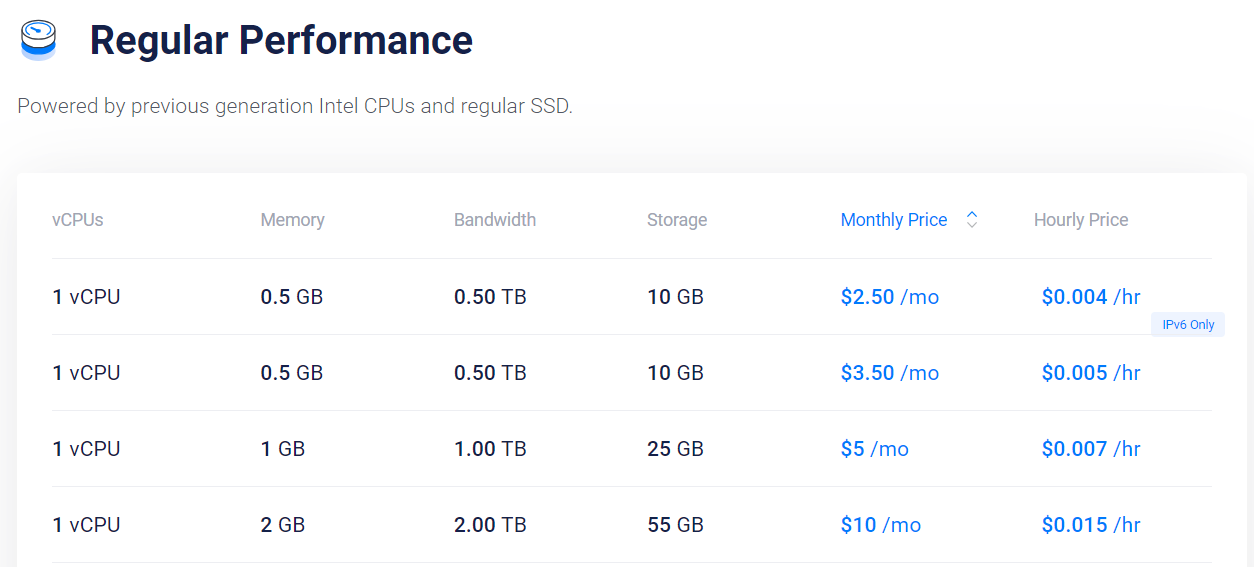Click the $0.004 /hr hourly price
Image resolution: width=1254 pixels, height=567 pixels.
(x=1091, y=297)
